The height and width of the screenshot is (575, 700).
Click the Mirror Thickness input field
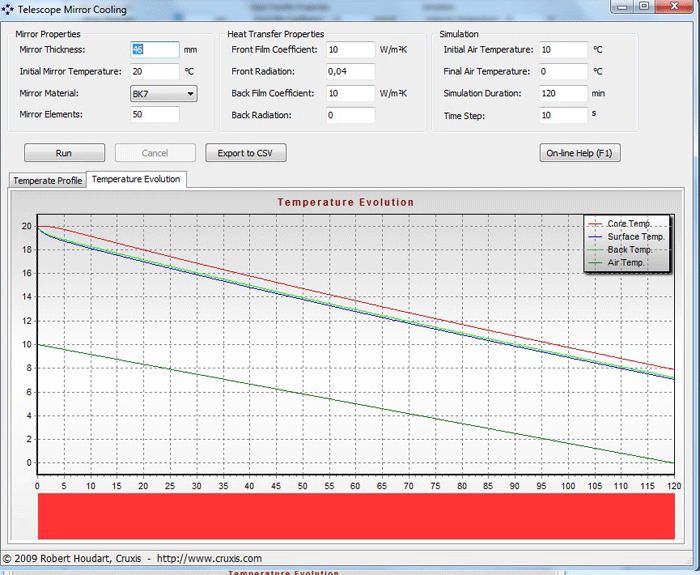coord(155,50)
